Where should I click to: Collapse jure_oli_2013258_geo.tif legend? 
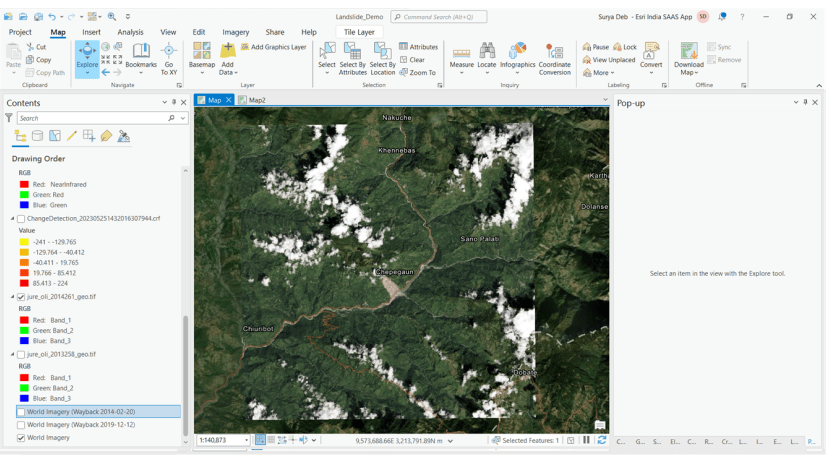pyautogui.click(x=13, y=354)
